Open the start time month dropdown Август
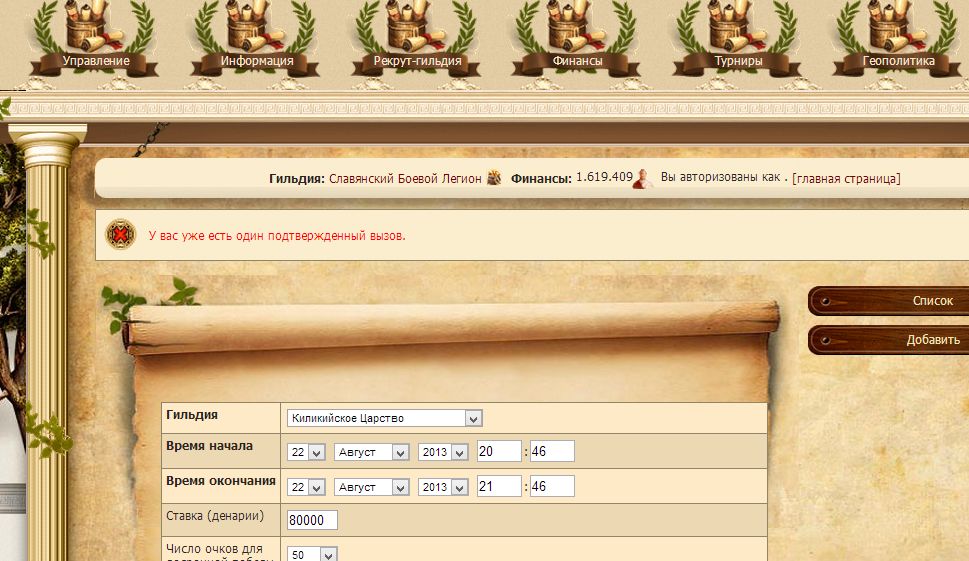Viewport: 969px width, 561px height. [x=371, y=453]
